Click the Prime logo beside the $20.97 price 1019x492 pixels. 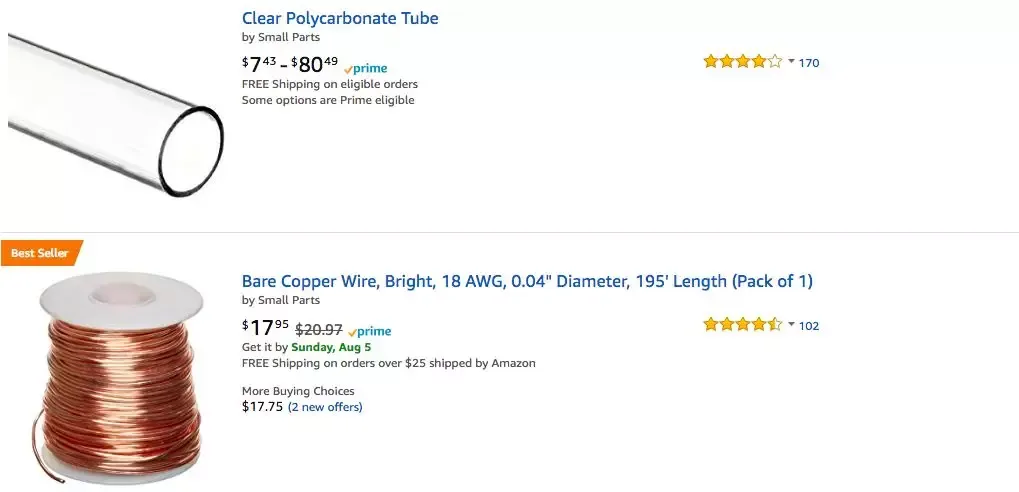click(369, 332)
